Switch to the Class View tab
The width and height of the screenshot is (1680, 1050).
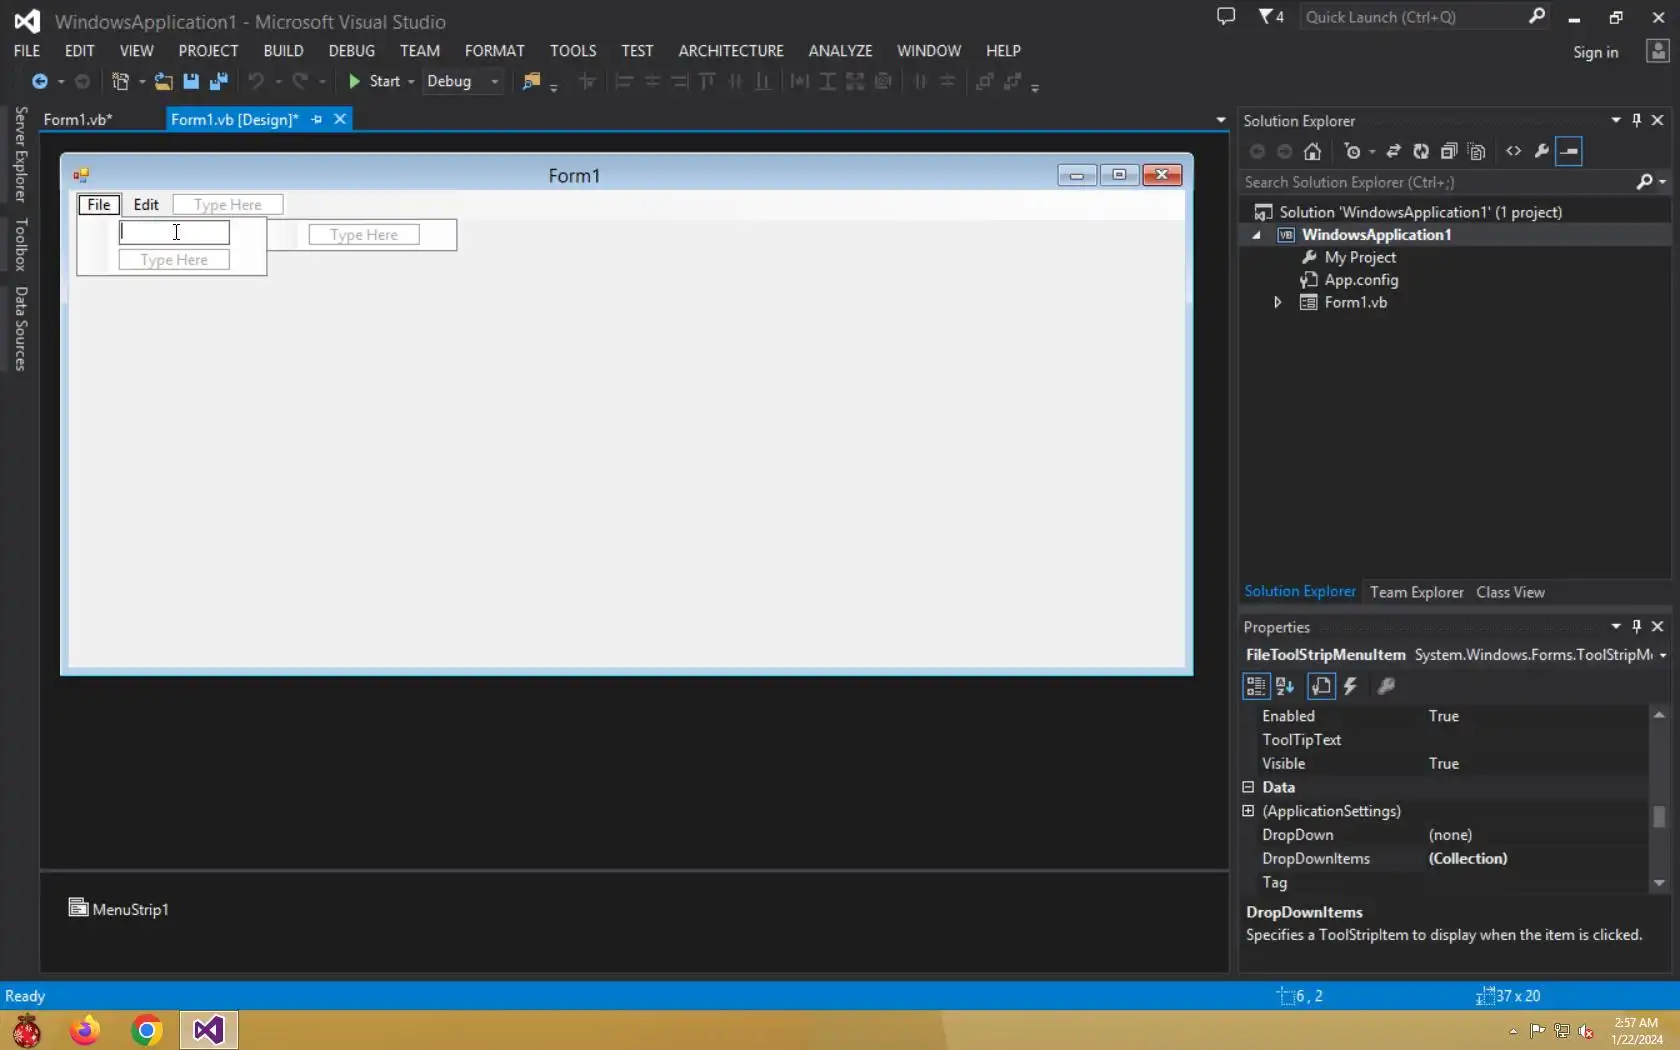pyautogui.click(x=1510, y=592)
